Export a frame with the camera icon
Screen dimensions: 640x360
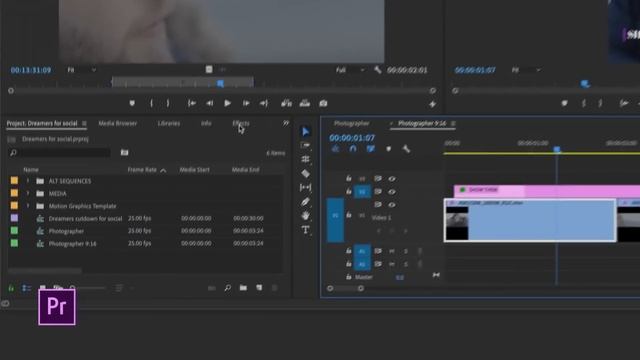click(323, 104)
